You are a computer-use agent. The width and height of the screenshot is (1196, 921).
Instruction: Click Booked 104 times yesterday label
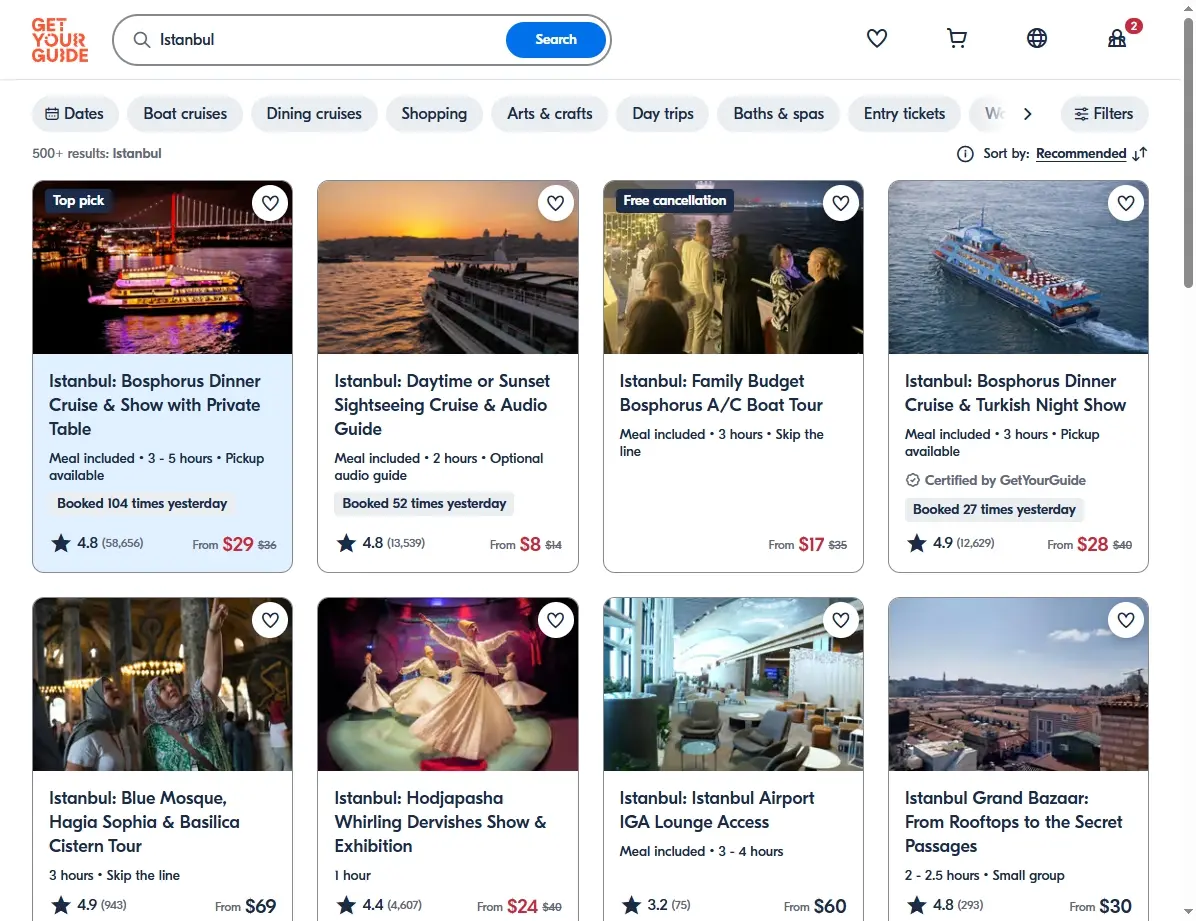click(142, 504)
